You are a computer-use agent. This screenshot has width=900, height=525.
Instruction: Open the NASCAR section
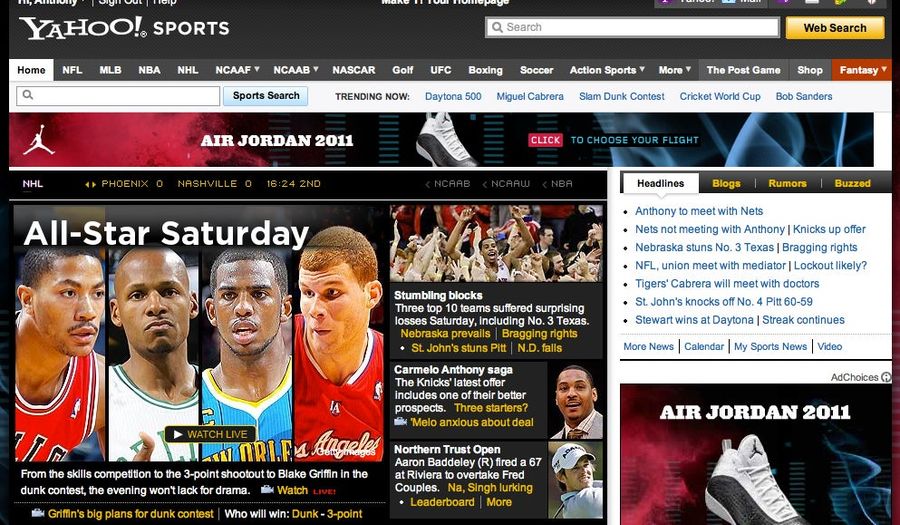tap(354, 70)
